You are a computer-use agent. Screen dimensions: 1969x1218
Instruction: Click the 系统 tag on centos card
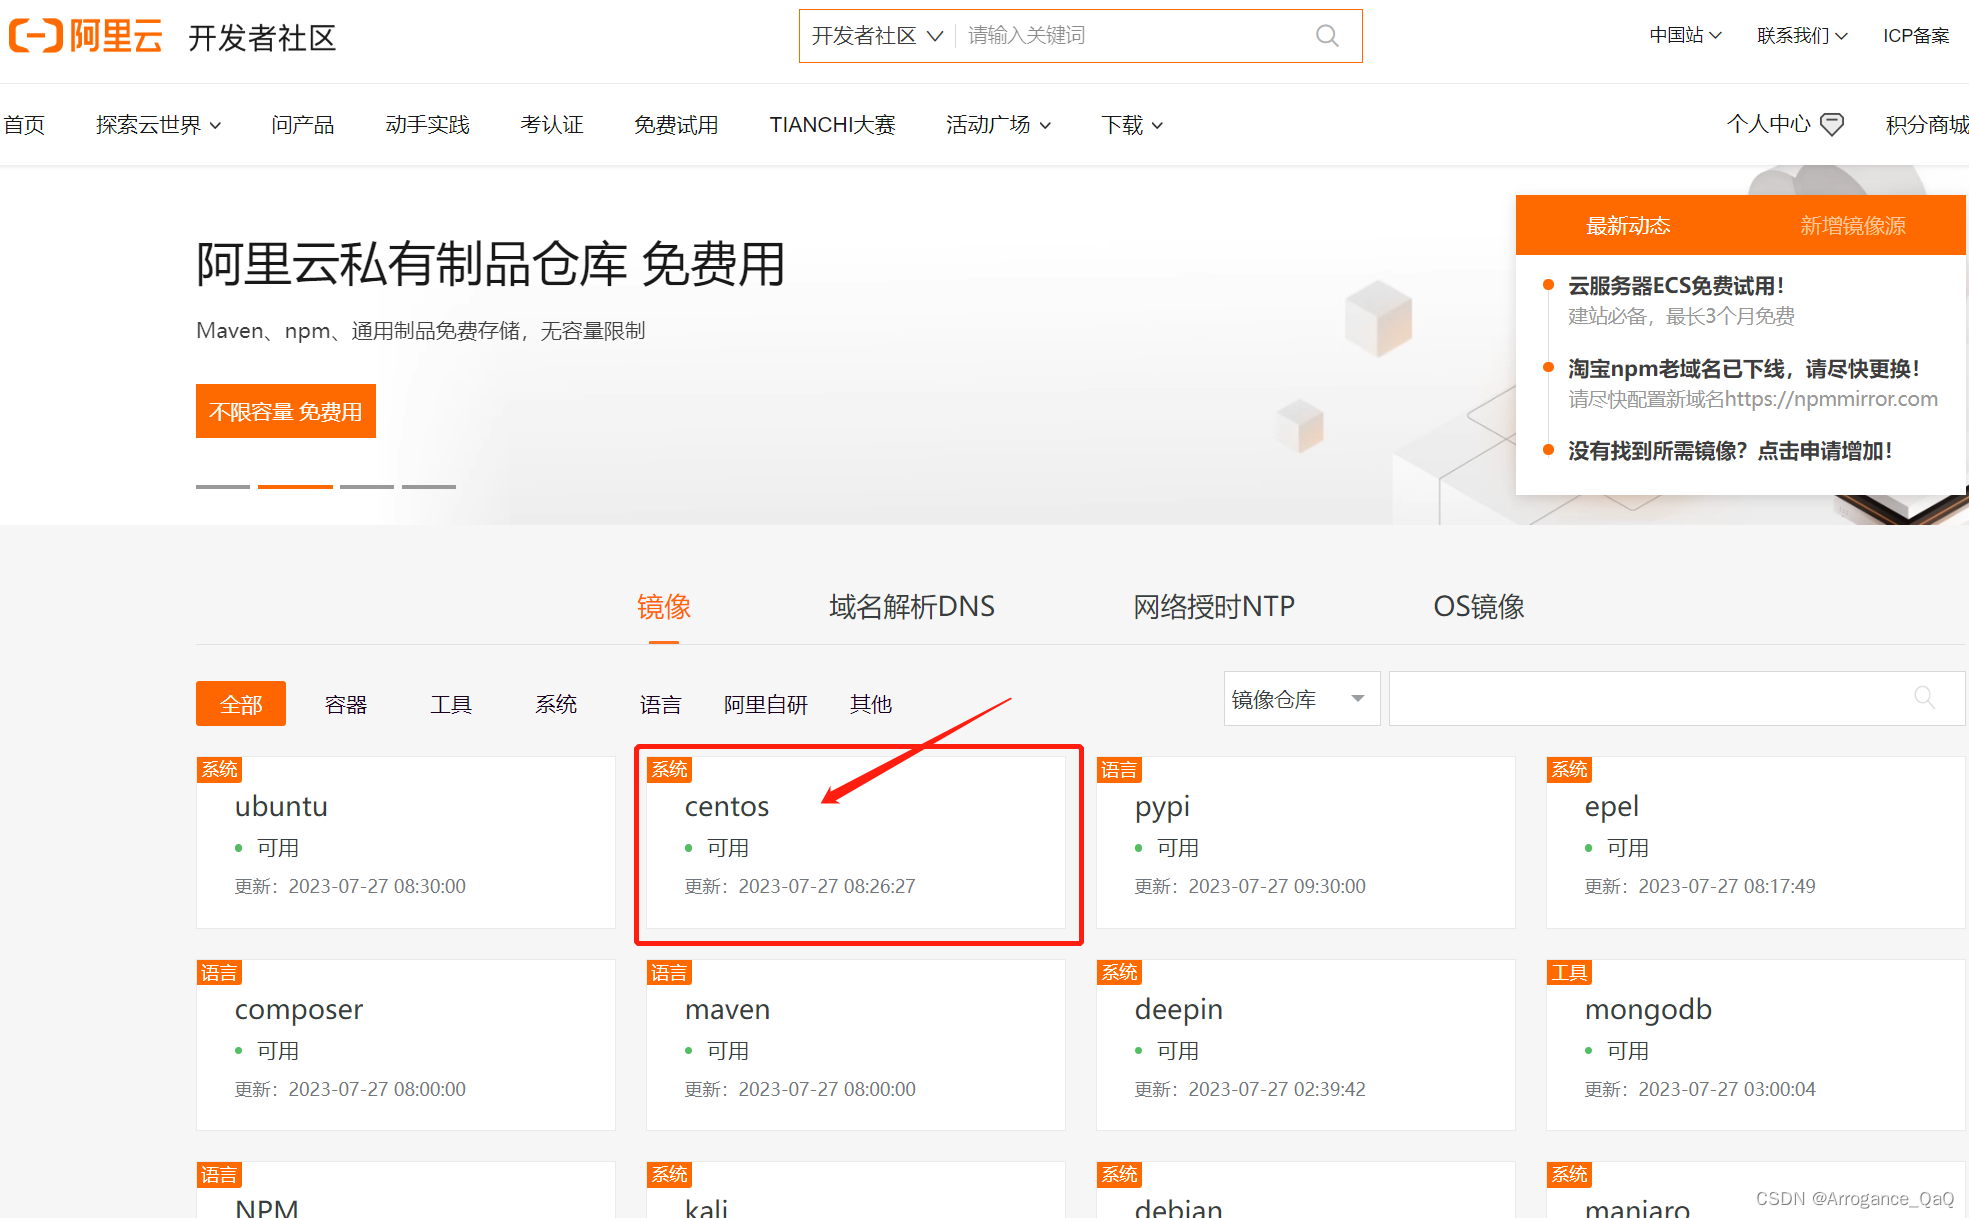pos(669,769)
